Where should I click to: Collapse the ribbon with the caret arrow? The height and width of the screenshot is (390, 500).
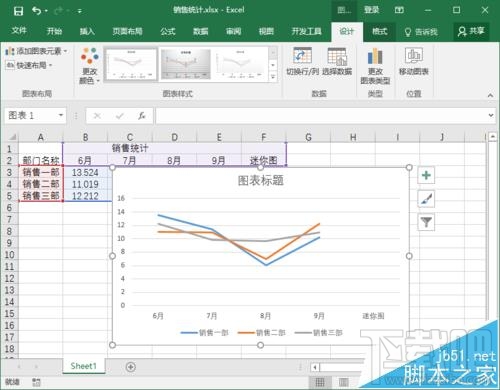coord(490,95)
